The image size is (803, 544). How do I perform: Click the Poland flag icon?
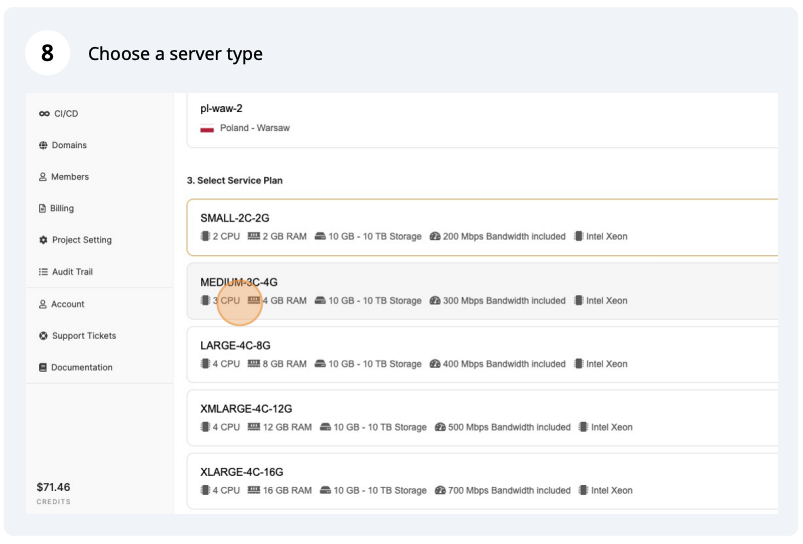click(x=207, y=129)
